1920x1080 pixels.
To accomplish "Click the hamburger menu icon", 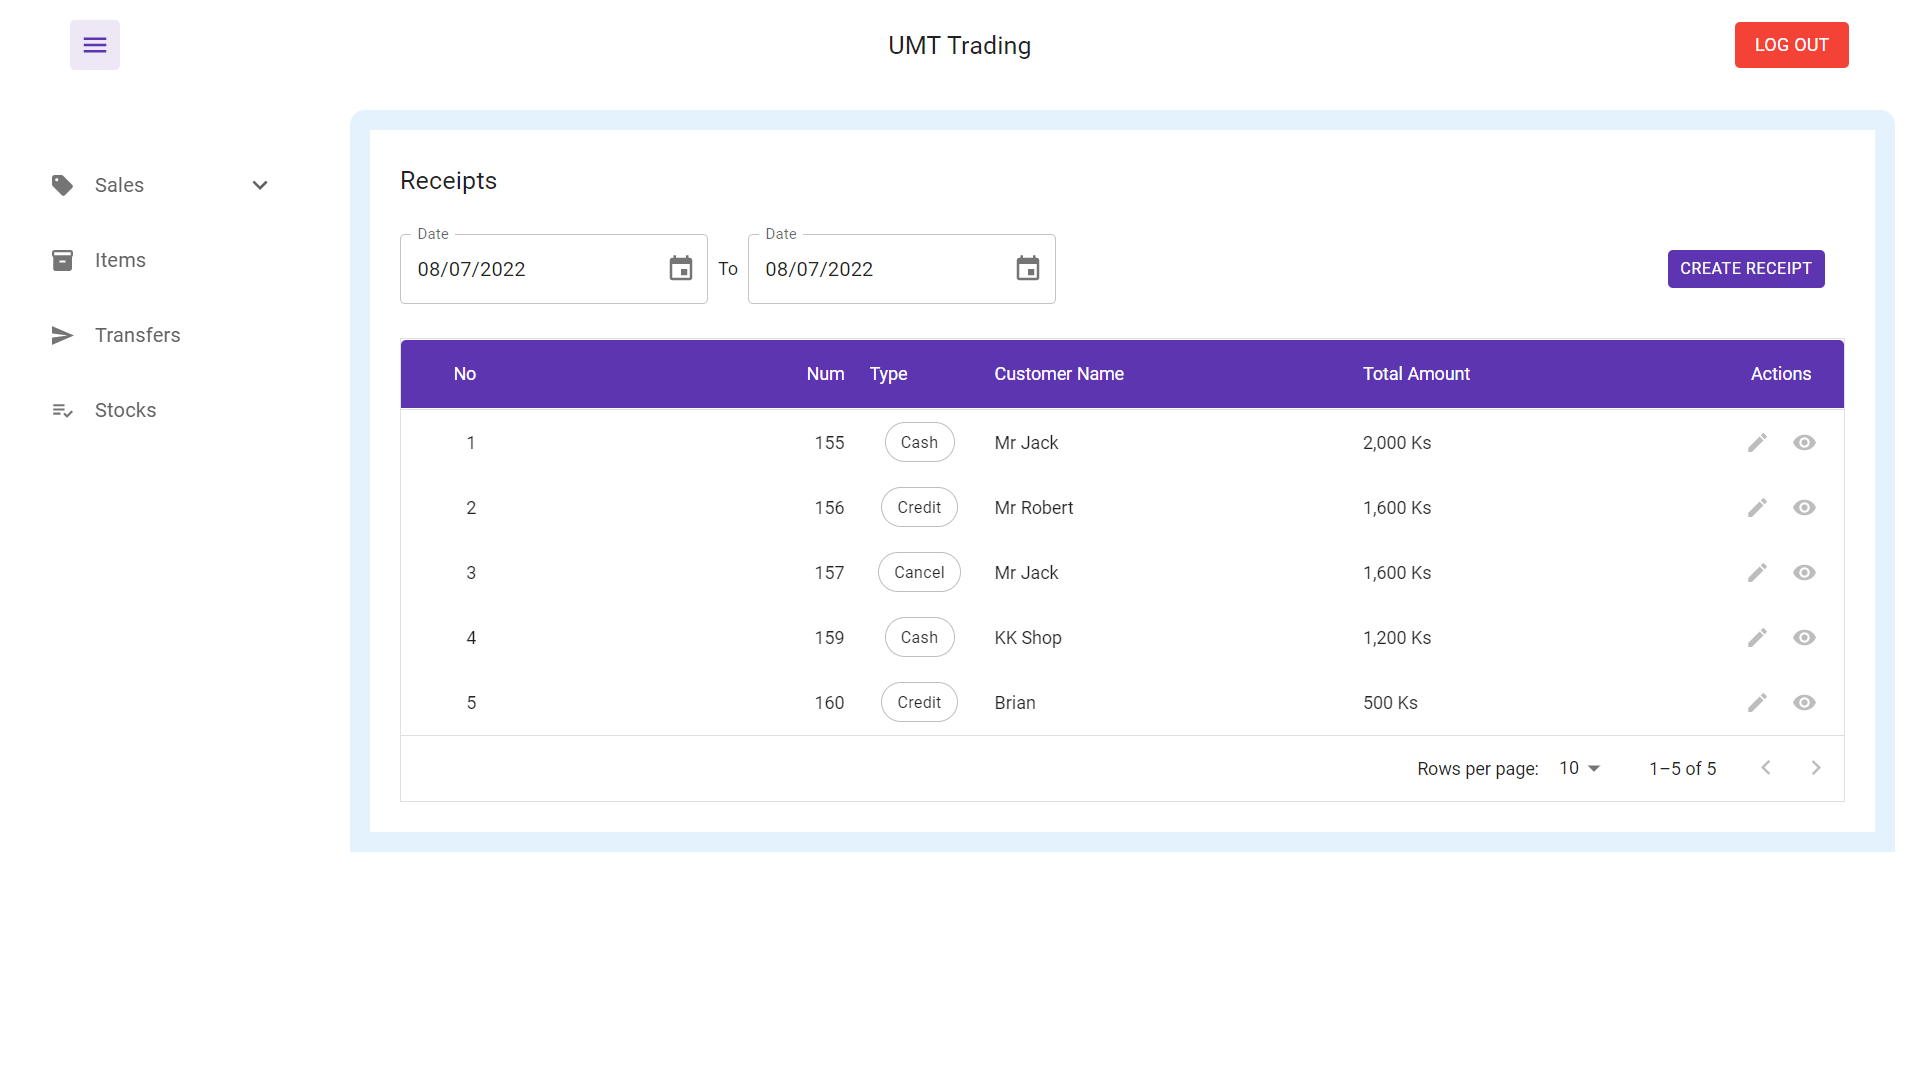I will [95, 45].
